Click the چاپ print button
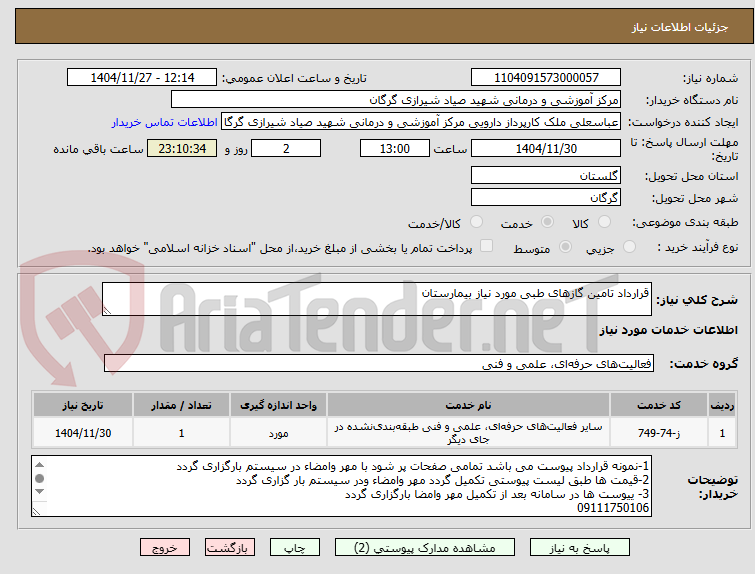This screenshot has width=755, height=574. (295, 548)
